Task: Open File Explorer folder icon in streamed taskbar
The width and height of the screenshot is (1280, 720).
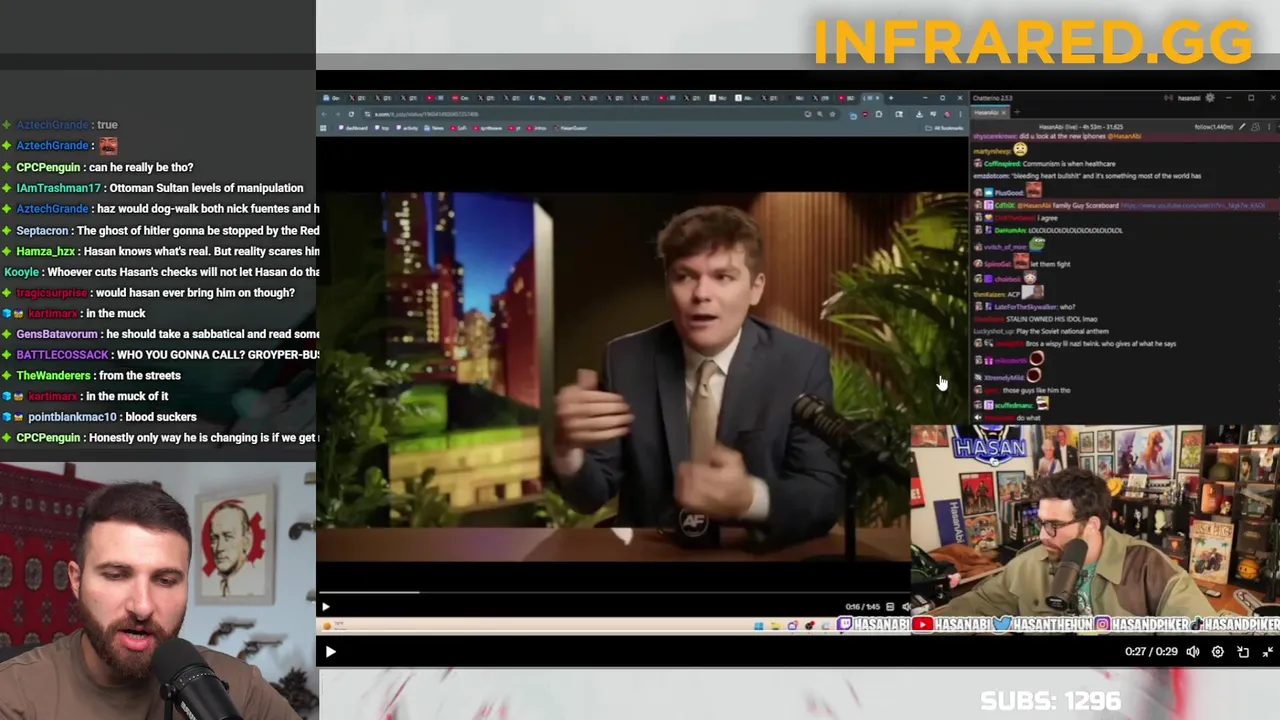Action: pos(775,626)
